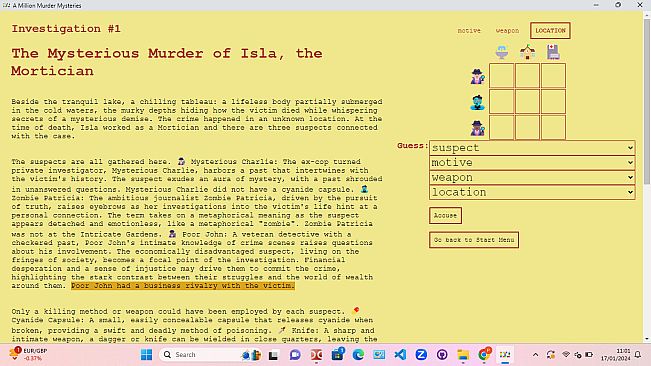The height and width of the screenshot is (366, 651).
Task: Toggle the Mysterious Charlie and fountain grid cell
Action: (502, 76)
